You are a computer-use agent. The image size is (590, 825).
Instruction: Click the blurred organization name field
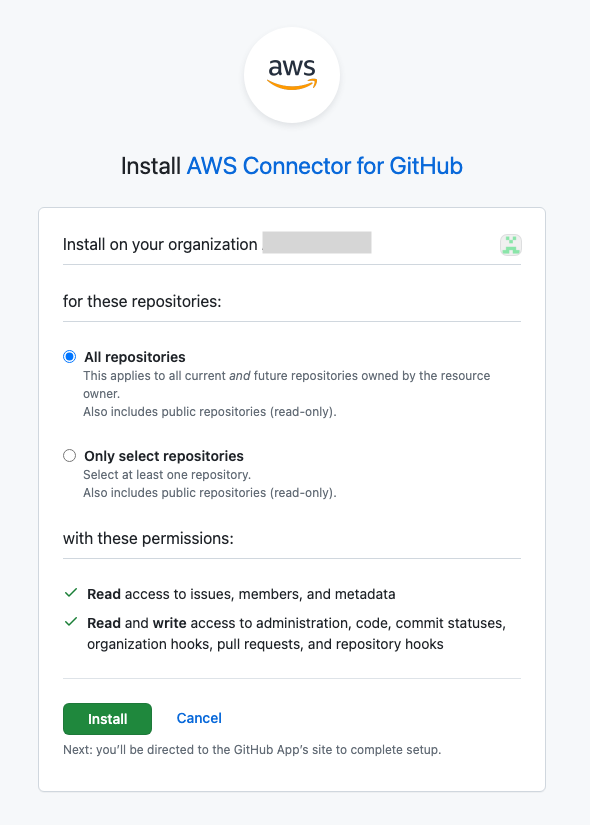point(316,242)
